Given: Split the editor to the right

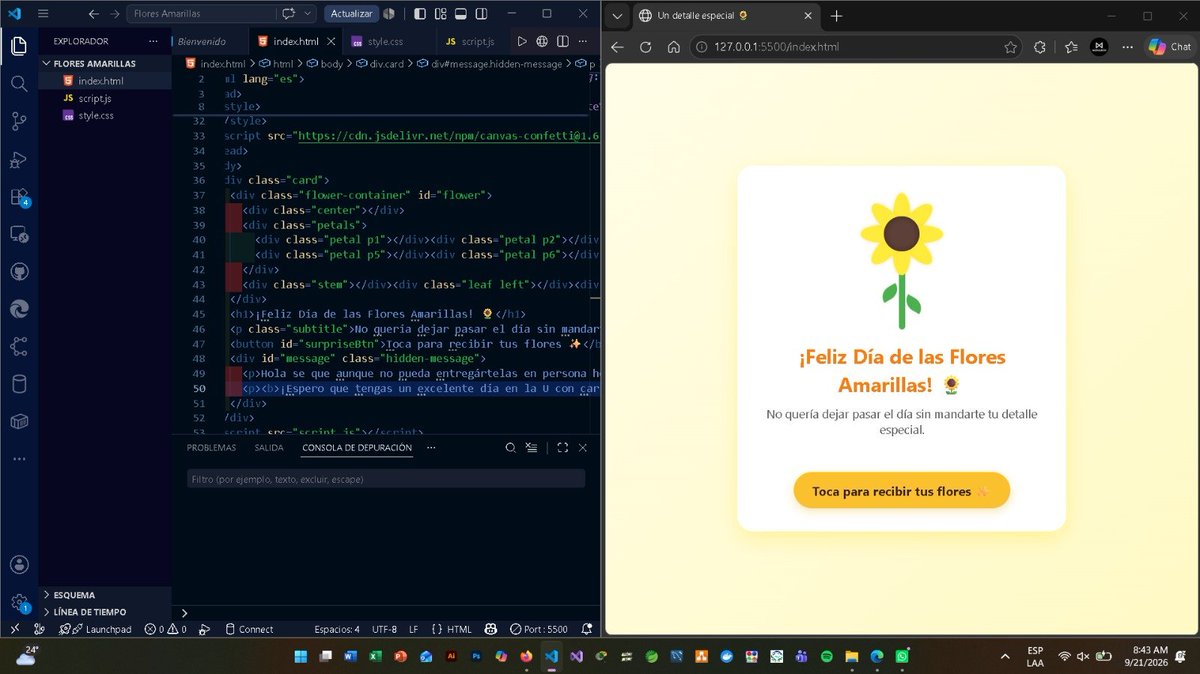Looking at the screenshot, I should coord(563,41).
